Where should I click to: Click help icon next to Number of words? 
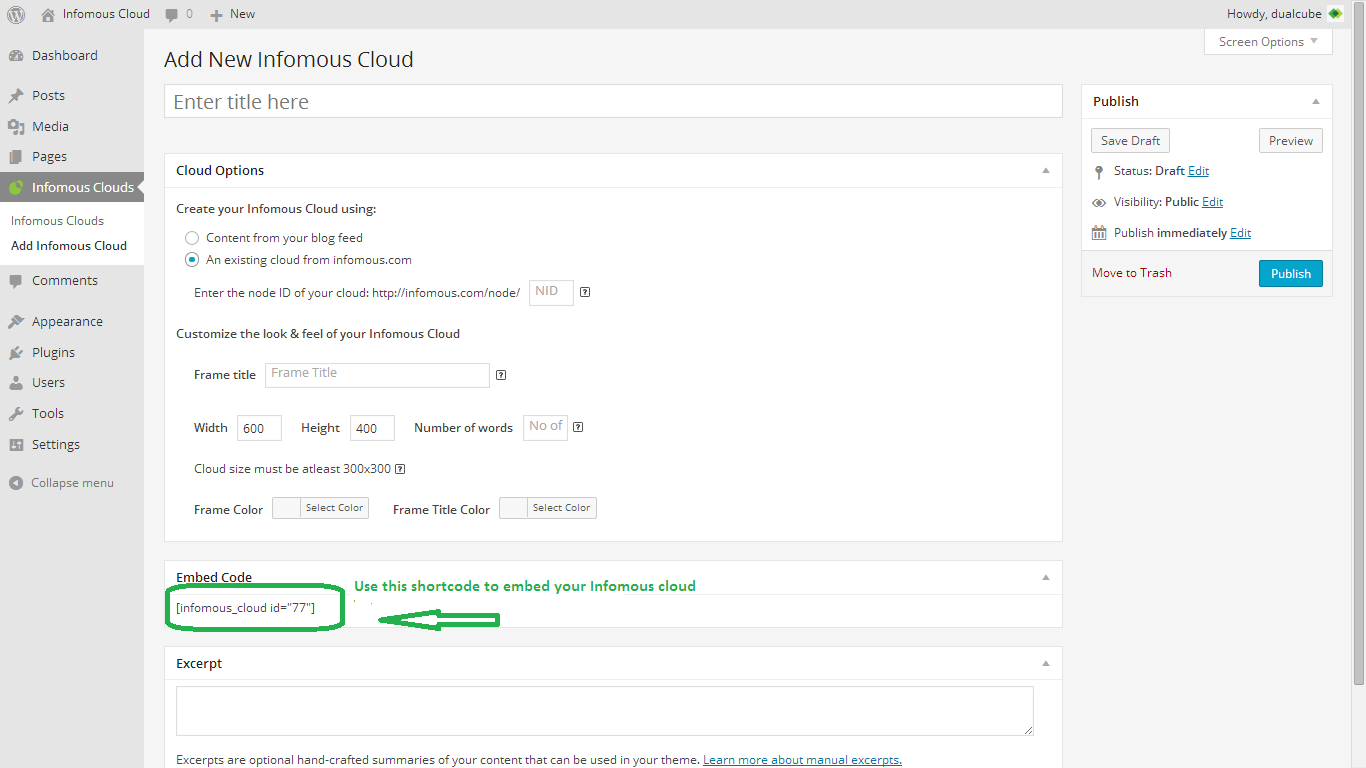[578, 427]
